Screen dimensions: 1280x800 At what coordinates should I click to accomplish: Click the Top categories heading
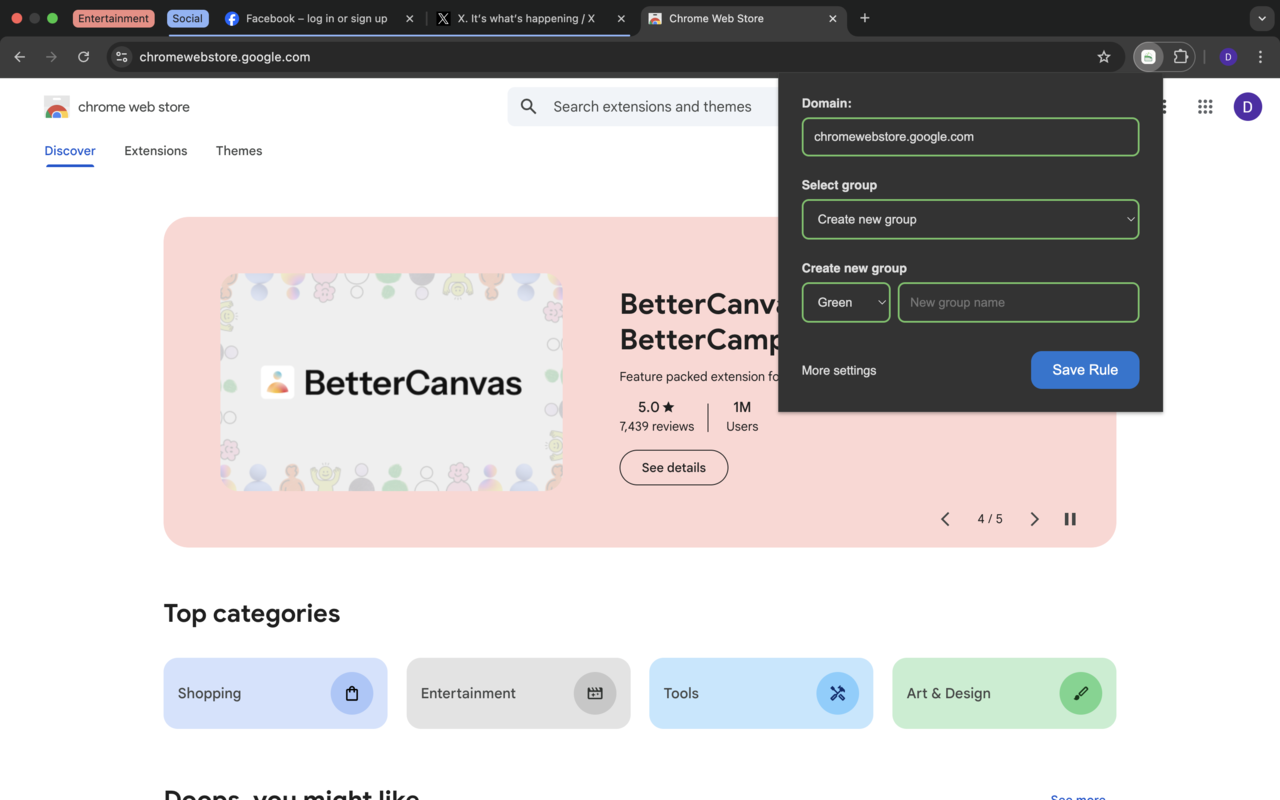pyautogui.click(x=252, y=613)
